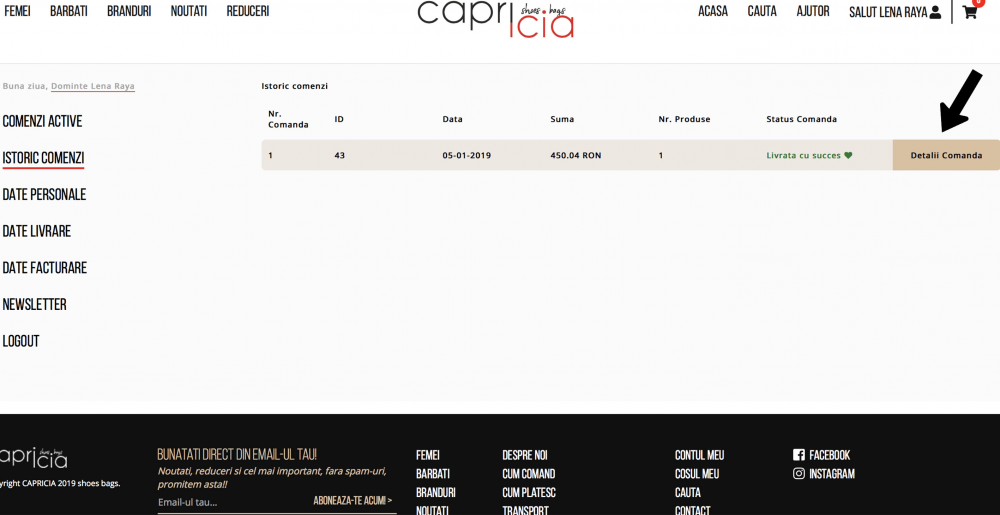Click Logout in the account sidebar

click(21, 341)
